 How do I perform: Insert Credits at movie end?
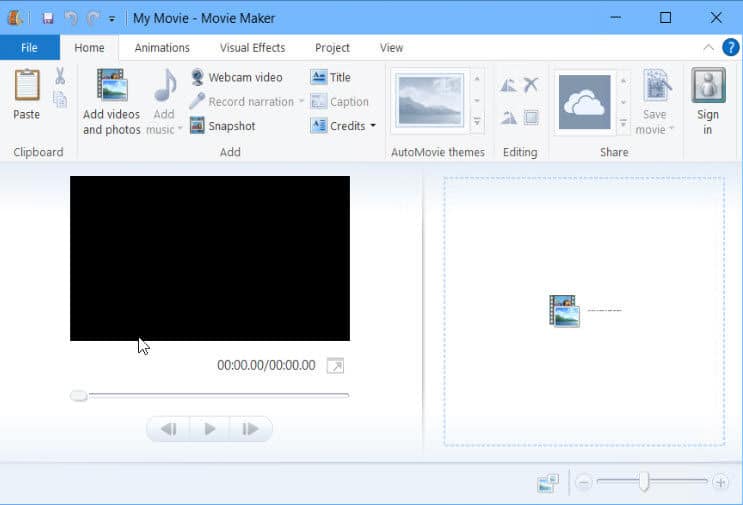pos(338,126)
